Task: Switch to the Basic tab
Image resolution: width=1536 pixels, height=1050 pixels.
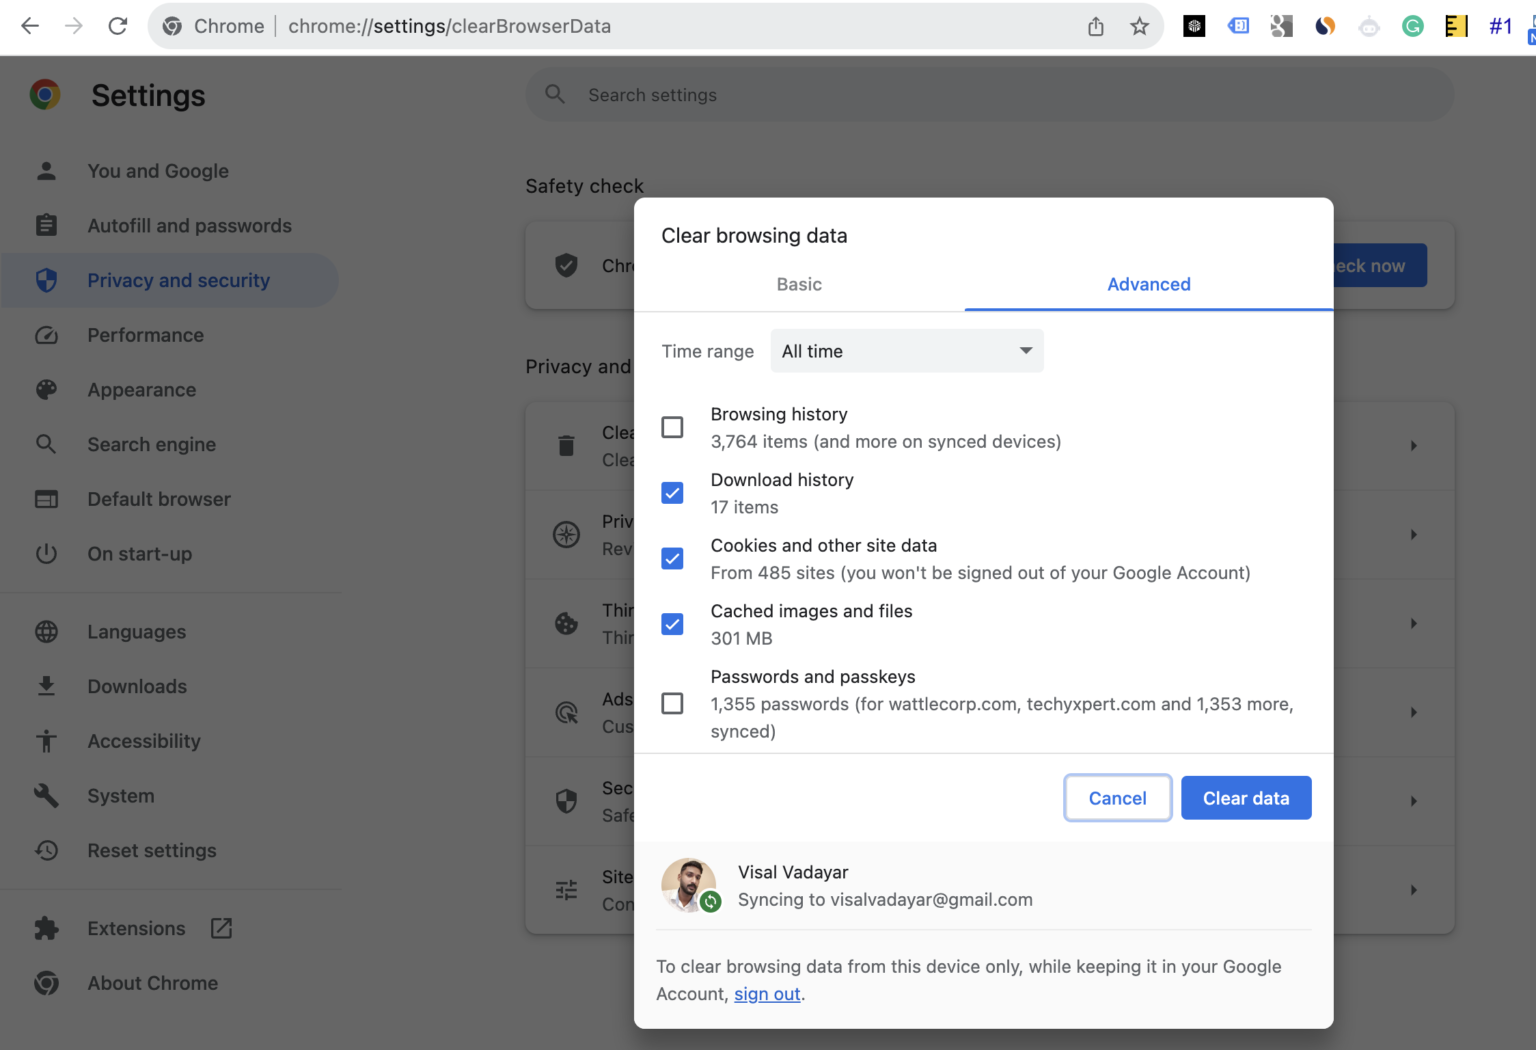Action: pos(798,284)
